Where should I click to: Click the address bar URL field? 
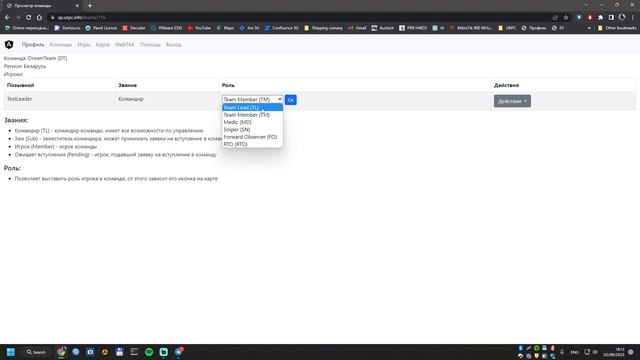(300, 18)
